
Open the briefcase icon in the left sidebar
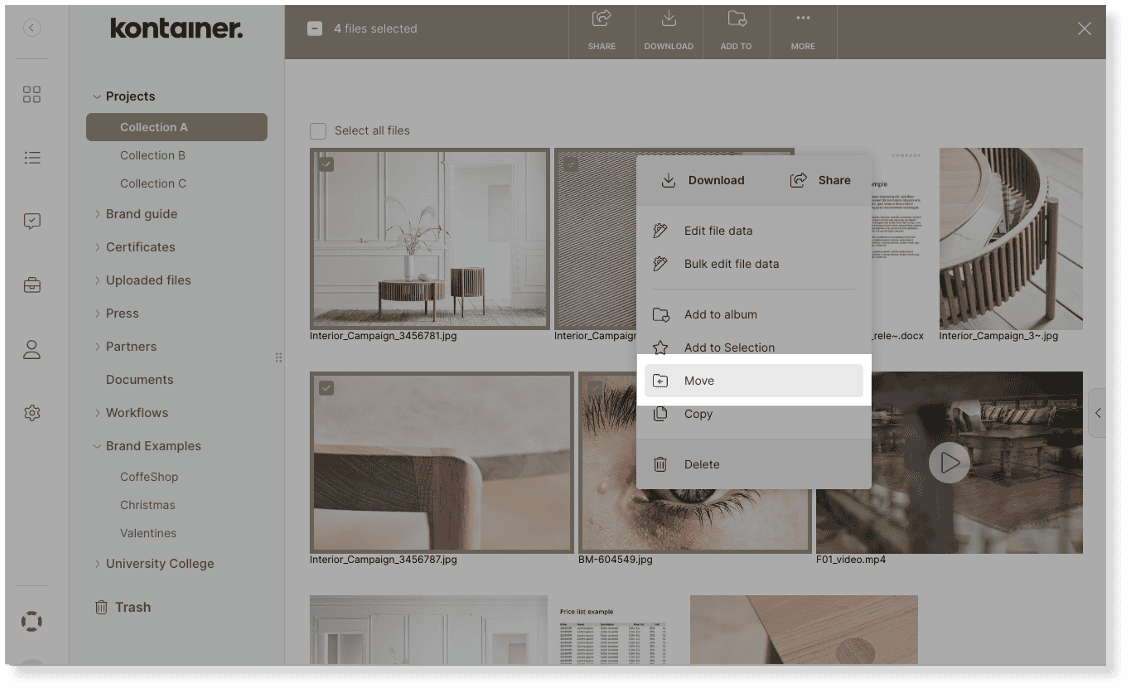coord(31,285)
